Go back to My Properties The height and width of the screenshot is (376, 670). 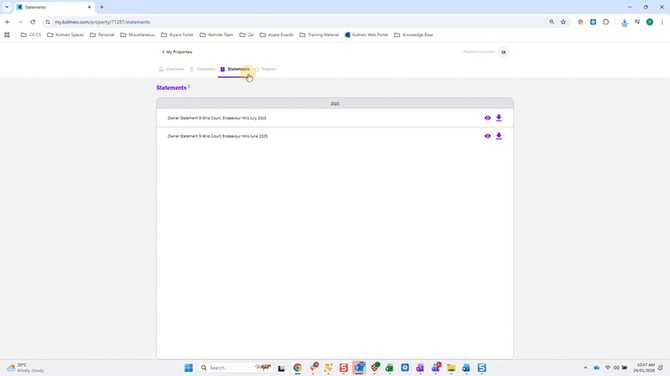[x=177, y=52]
